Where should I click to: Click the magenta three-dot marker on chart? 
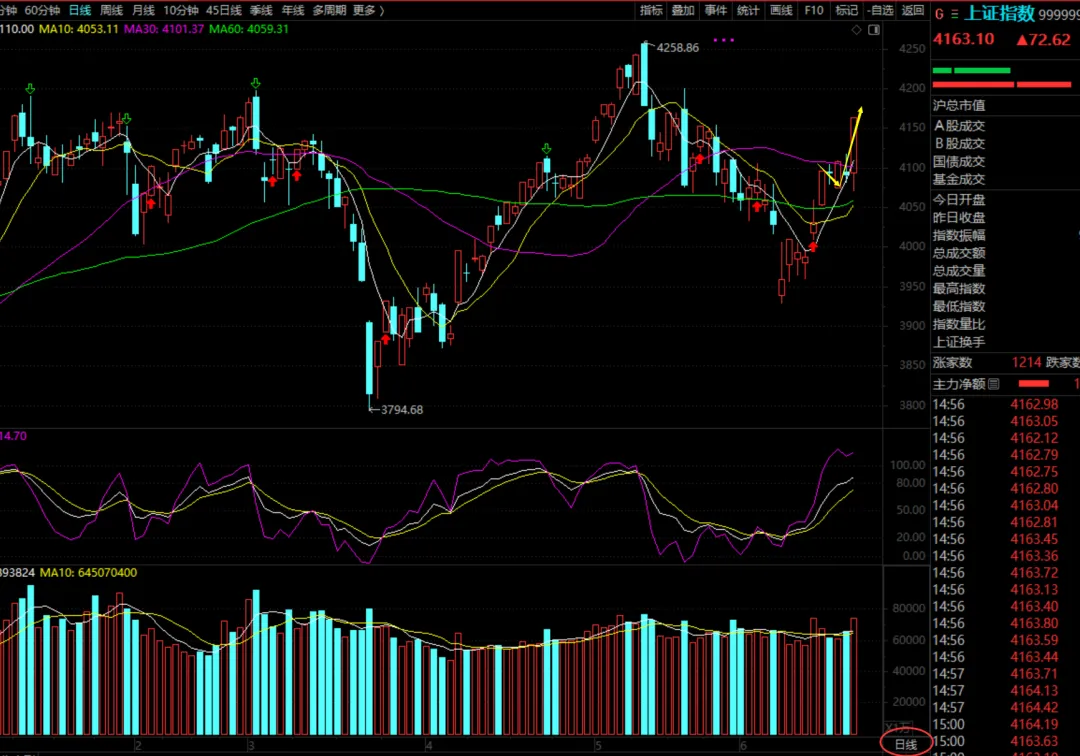pyautogui.click(x=723, y=40)
